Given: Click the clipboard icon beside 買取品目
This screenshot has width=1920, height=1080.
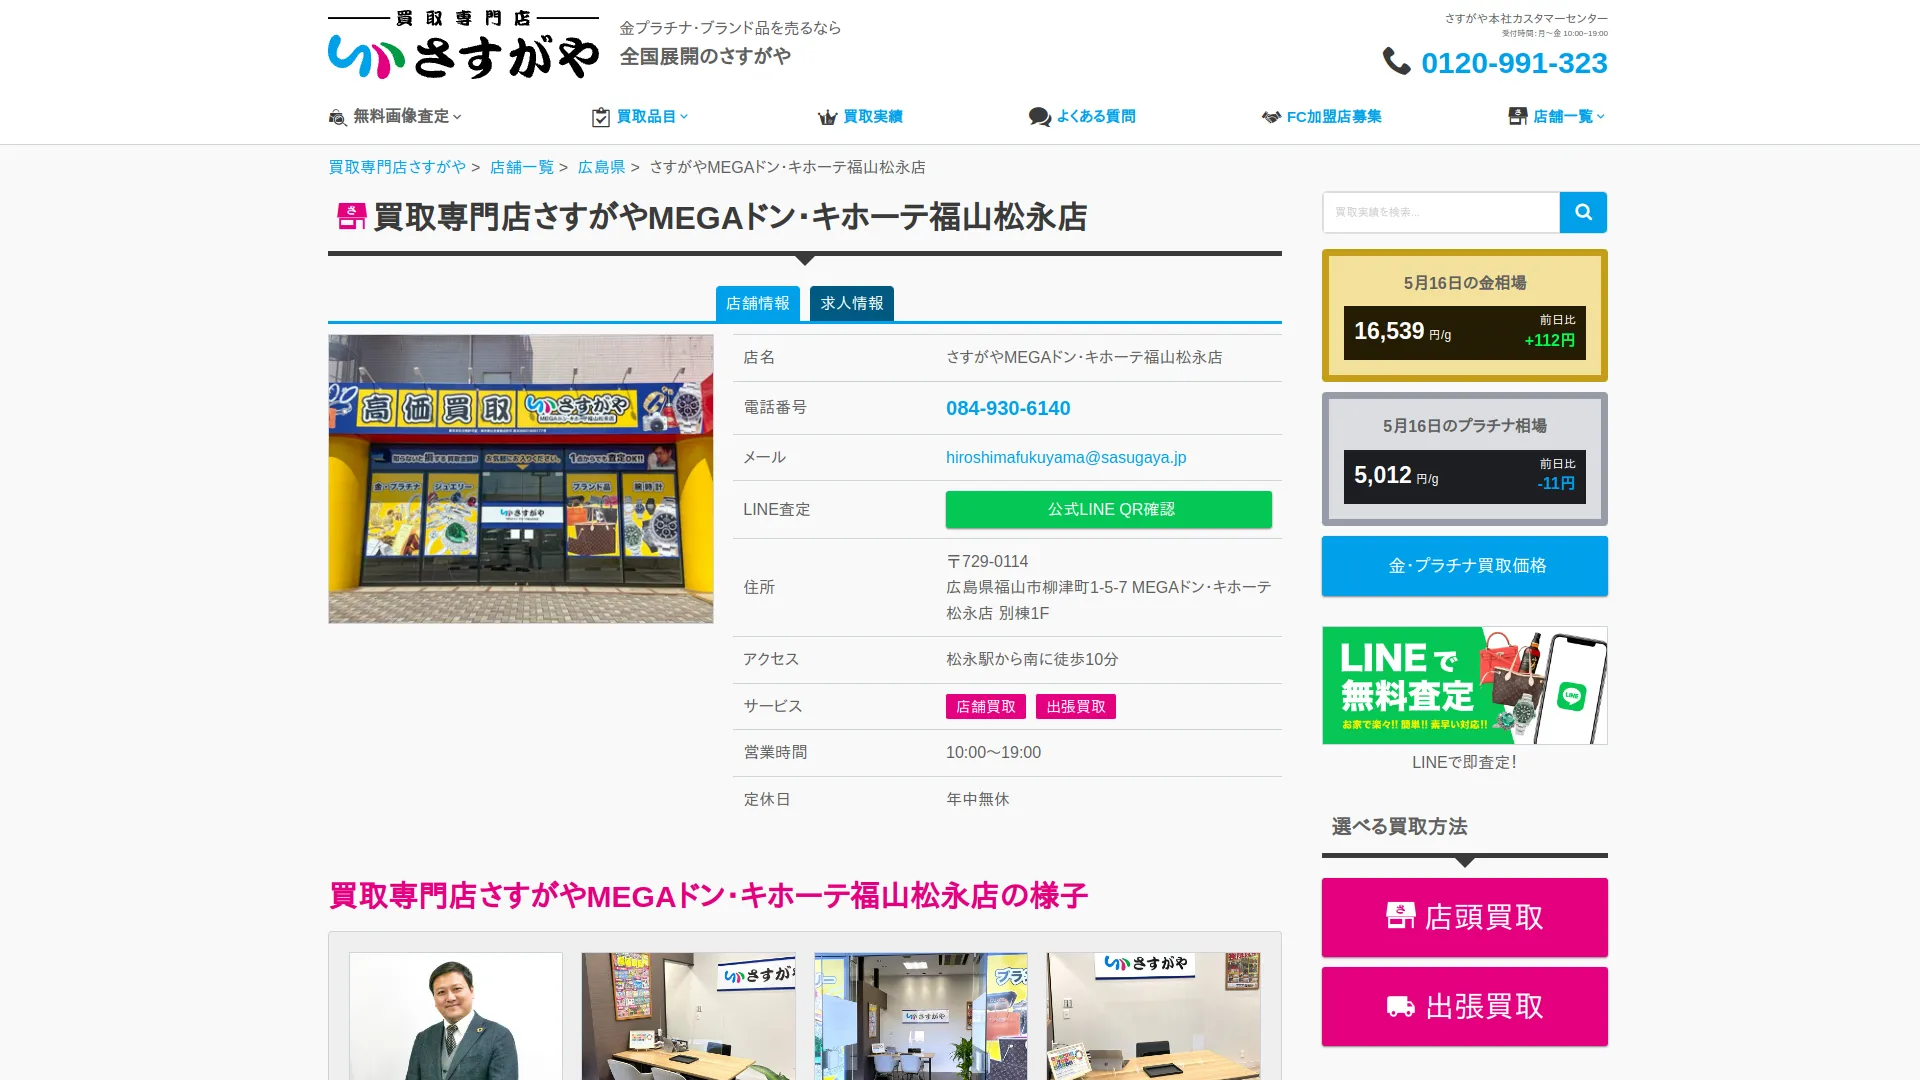Looking at the screenshot, I should [x=600, y=117].
